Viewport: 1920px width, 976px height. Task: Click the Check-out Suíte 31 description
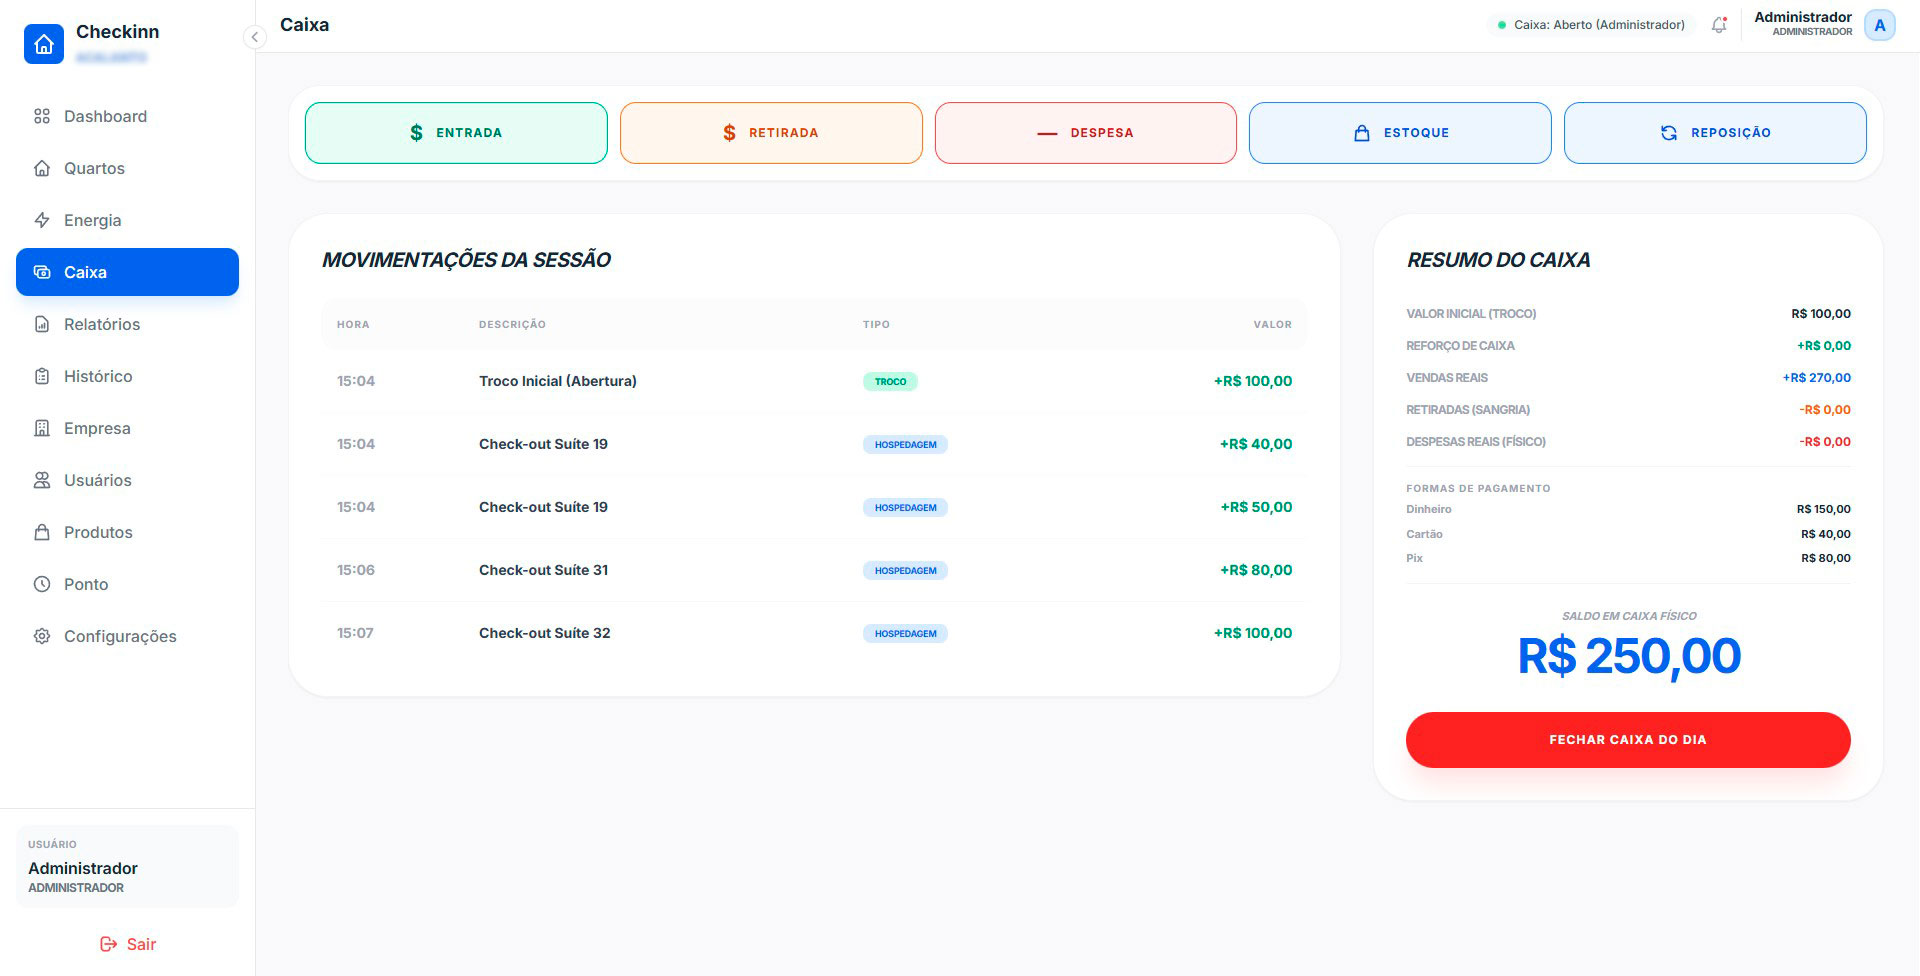543,570
